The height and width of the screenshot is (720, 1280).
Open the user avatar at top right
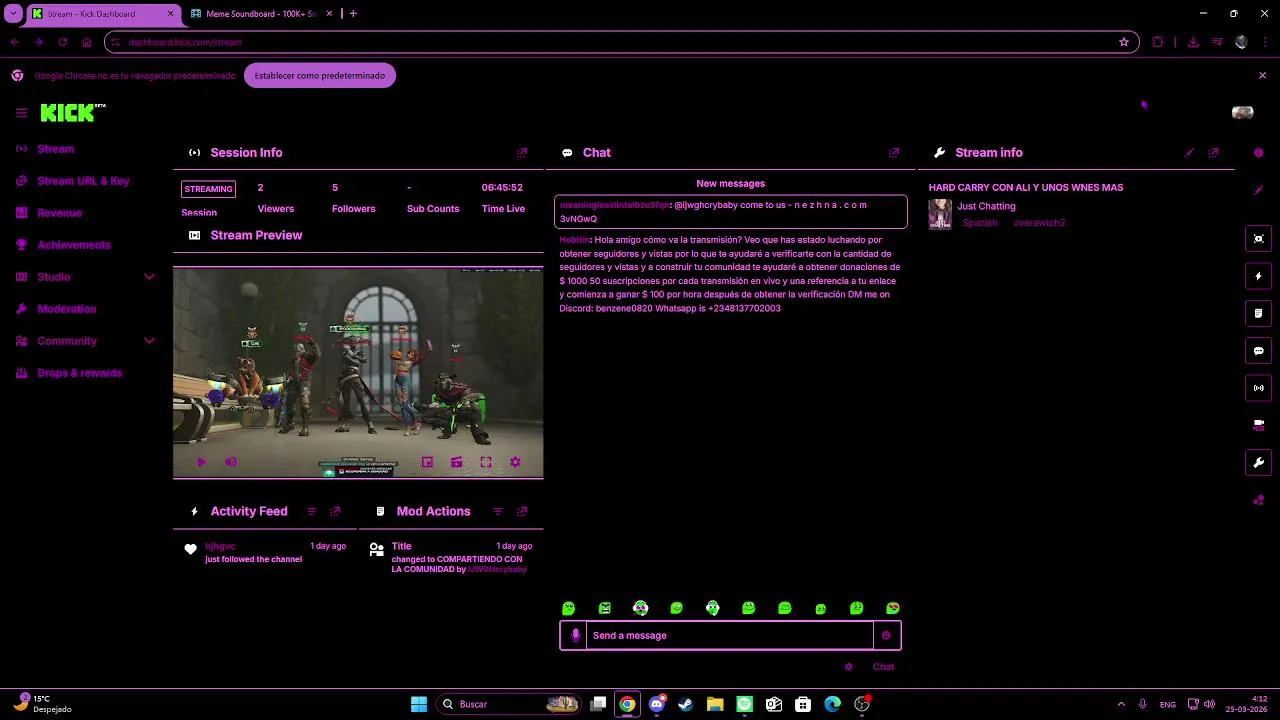pyautogui.click(x=1242, y=113)
